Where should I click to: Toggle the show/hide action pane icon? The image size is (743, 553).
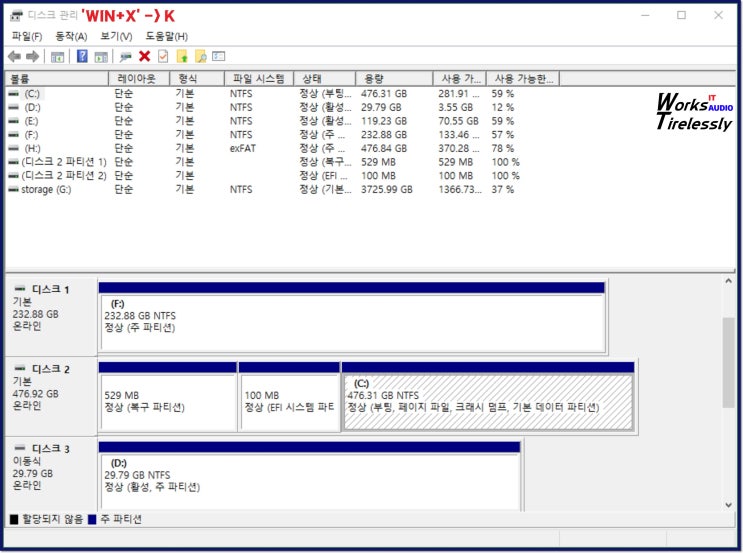coord(101,57)
